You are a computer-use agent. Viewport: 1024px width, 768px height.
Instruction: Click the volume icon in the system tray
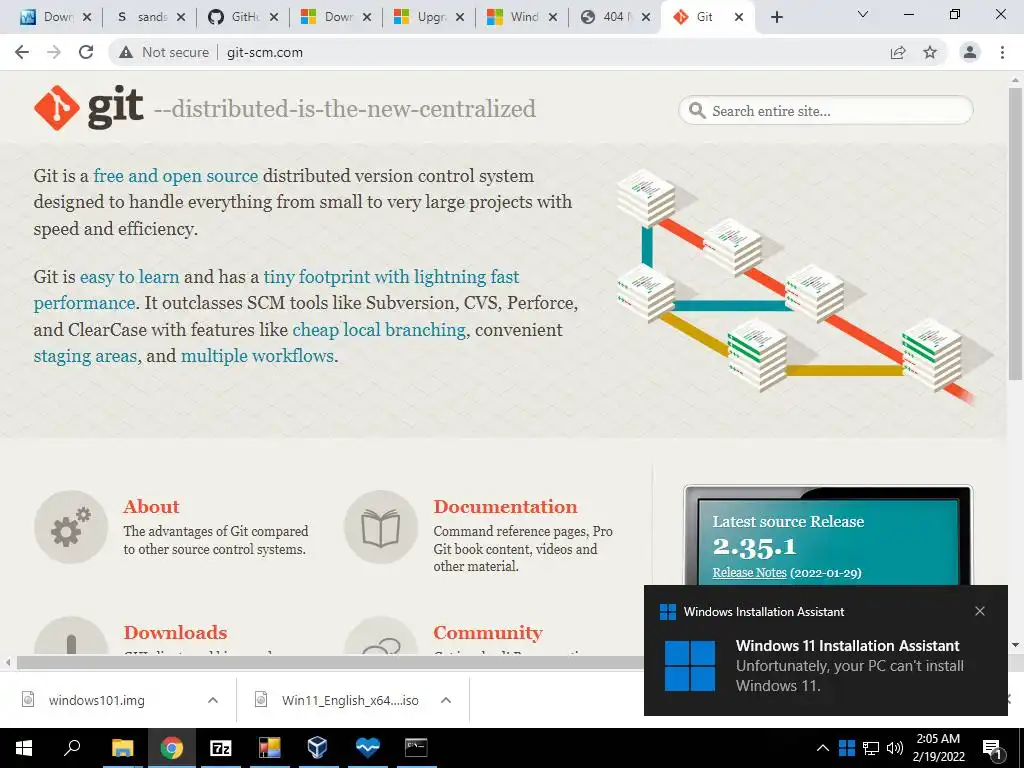(x=895, y=748)
